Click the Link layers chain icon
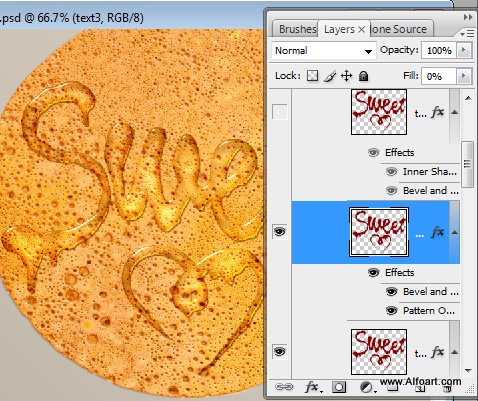This screenshot has height=401, width=478. pyautogui.click(x=284, y=387)
